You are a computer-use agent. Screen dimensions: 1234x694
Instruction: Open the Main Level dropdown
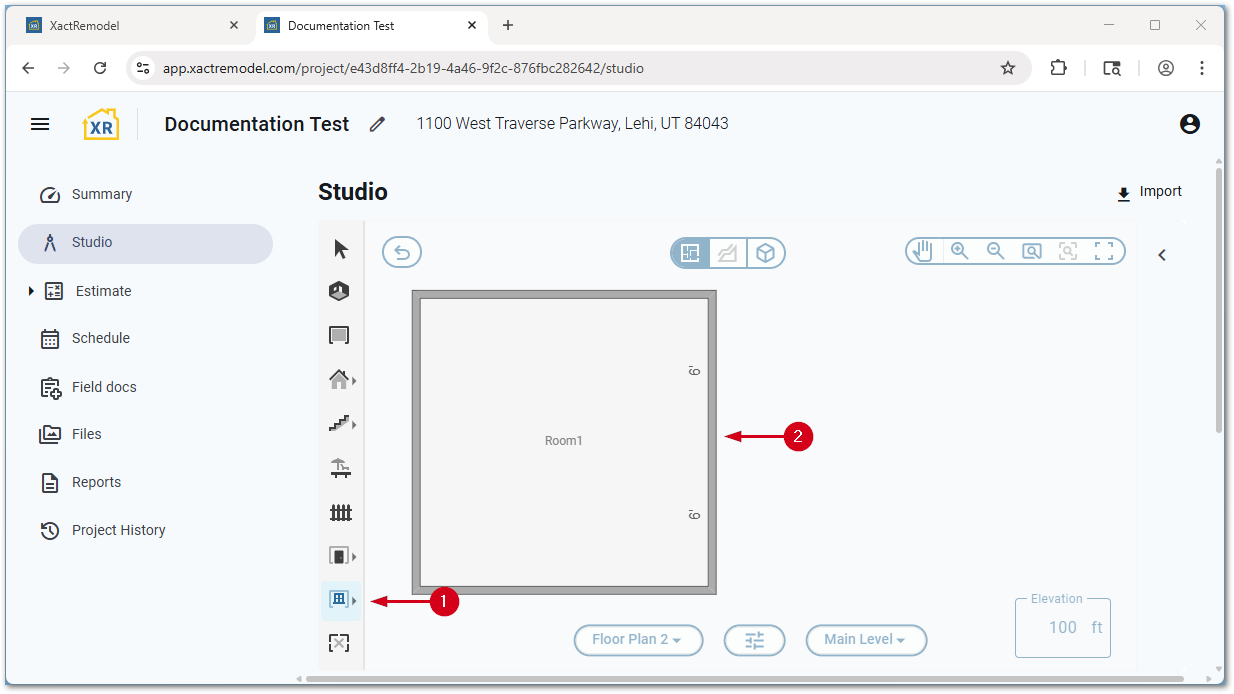[x=866, y=640]
